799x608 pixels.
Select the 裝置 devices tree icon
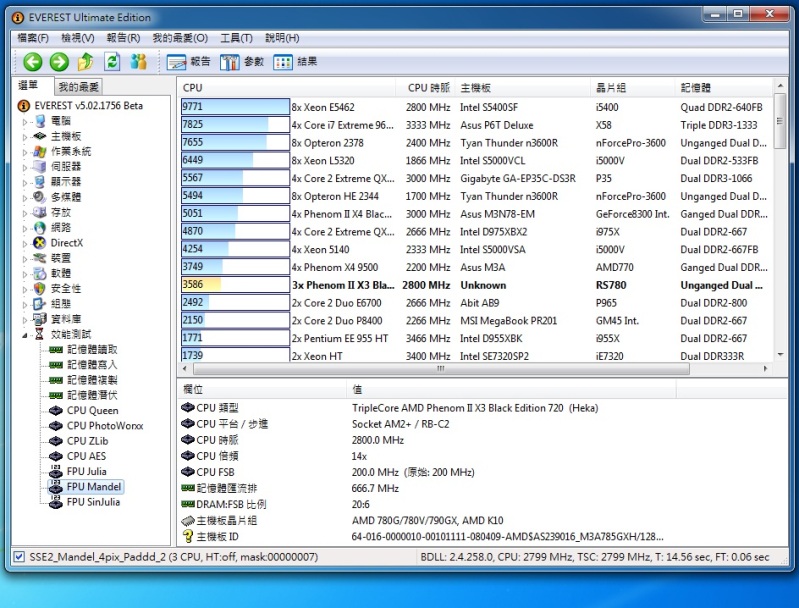pyautogui.click(x=40, y=258)
